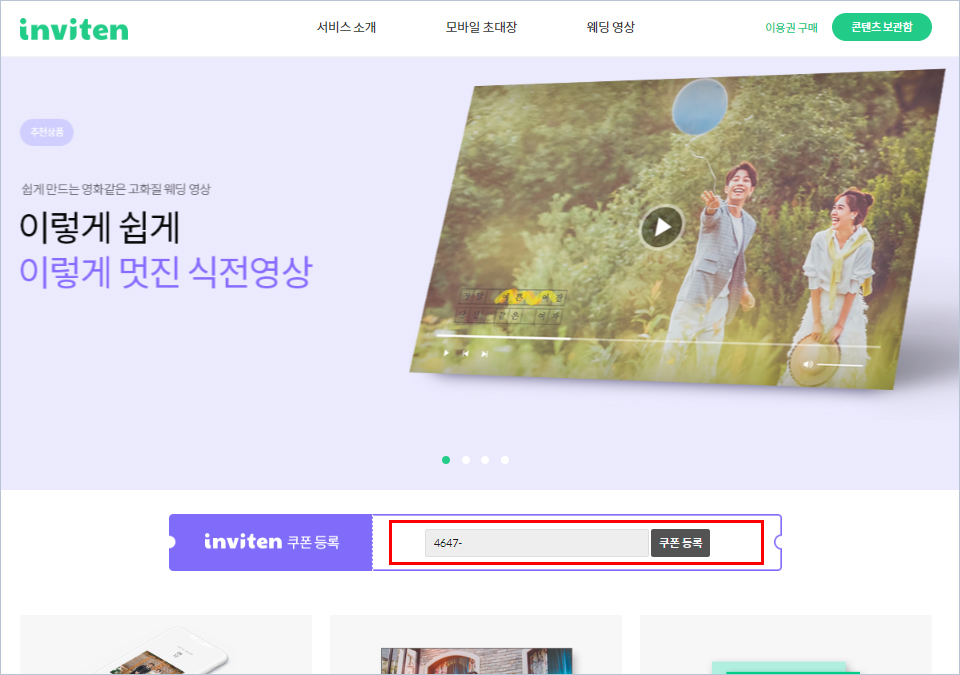Click the coupon code input field

tap(536, 543)
